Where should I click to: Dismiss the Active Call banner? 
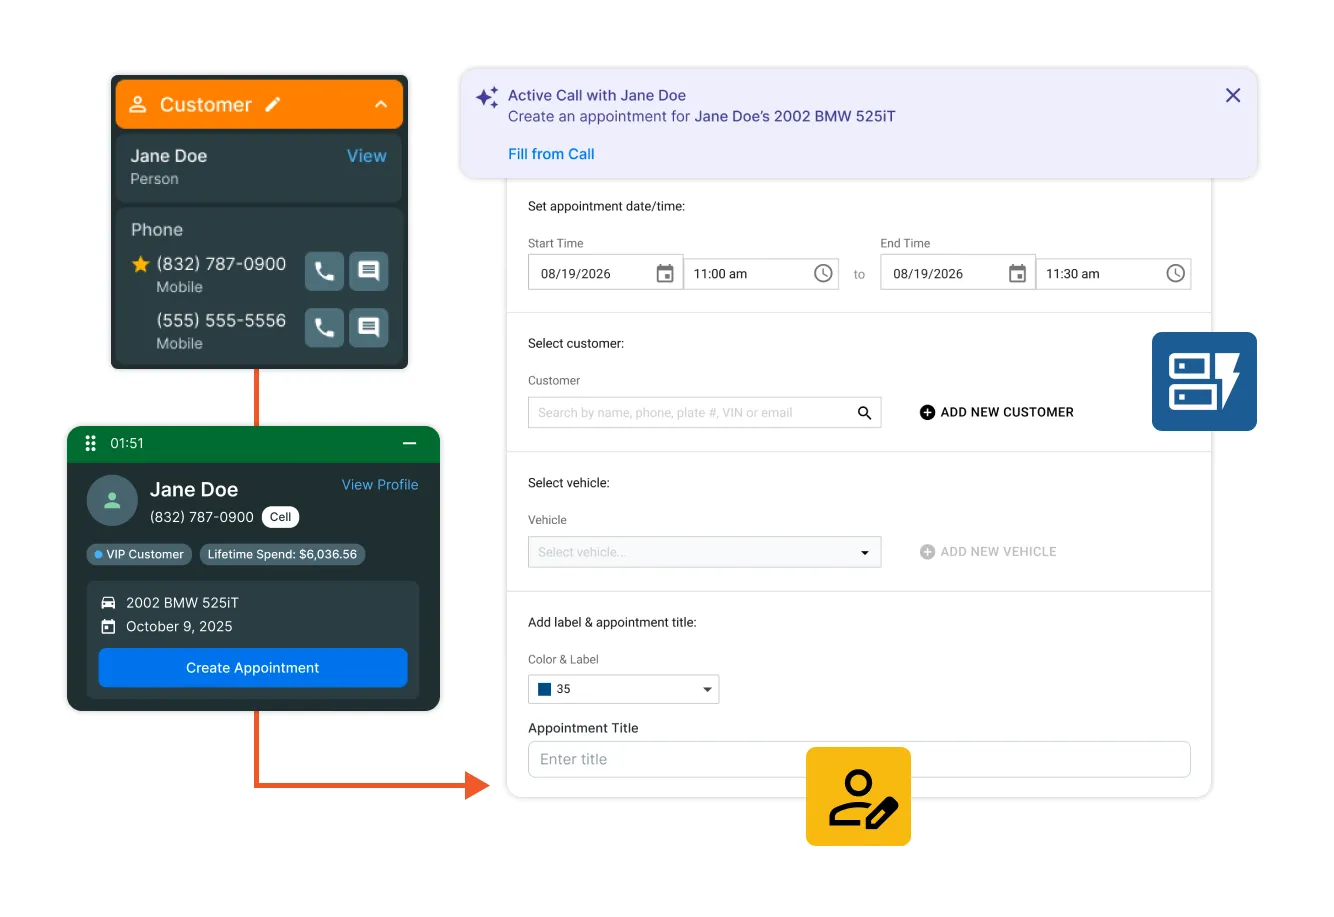pos(1233,95)
